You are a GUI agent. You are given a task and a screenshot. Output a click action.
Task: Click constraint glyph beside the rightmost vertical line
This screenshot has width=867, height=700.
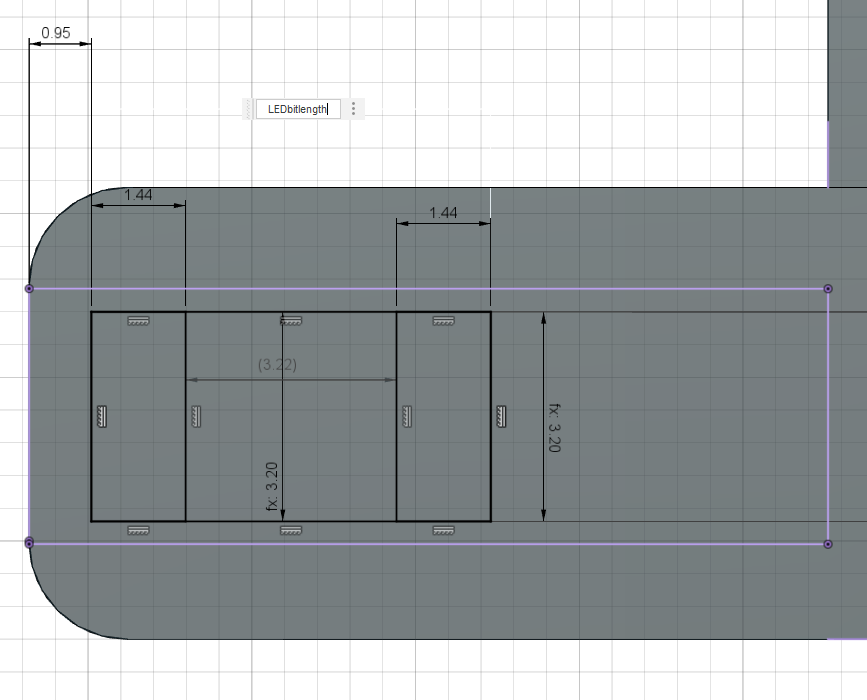[x=501, y=416]
